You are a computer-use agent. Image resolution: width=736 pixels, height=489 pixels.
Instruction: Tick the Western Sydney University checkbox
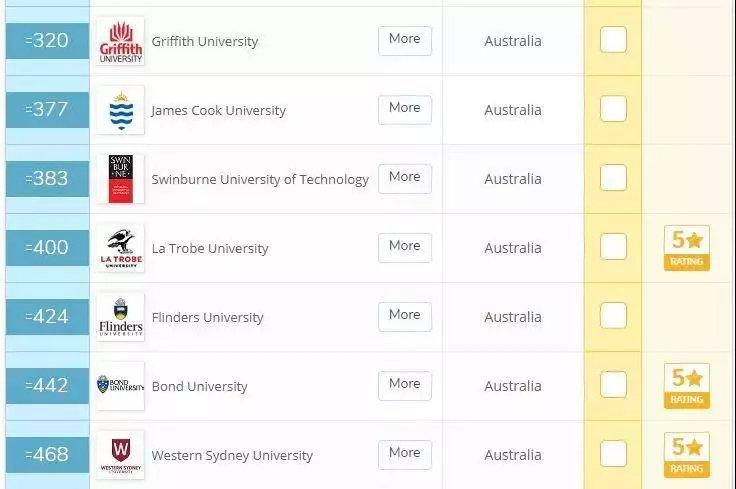(613, 453)
